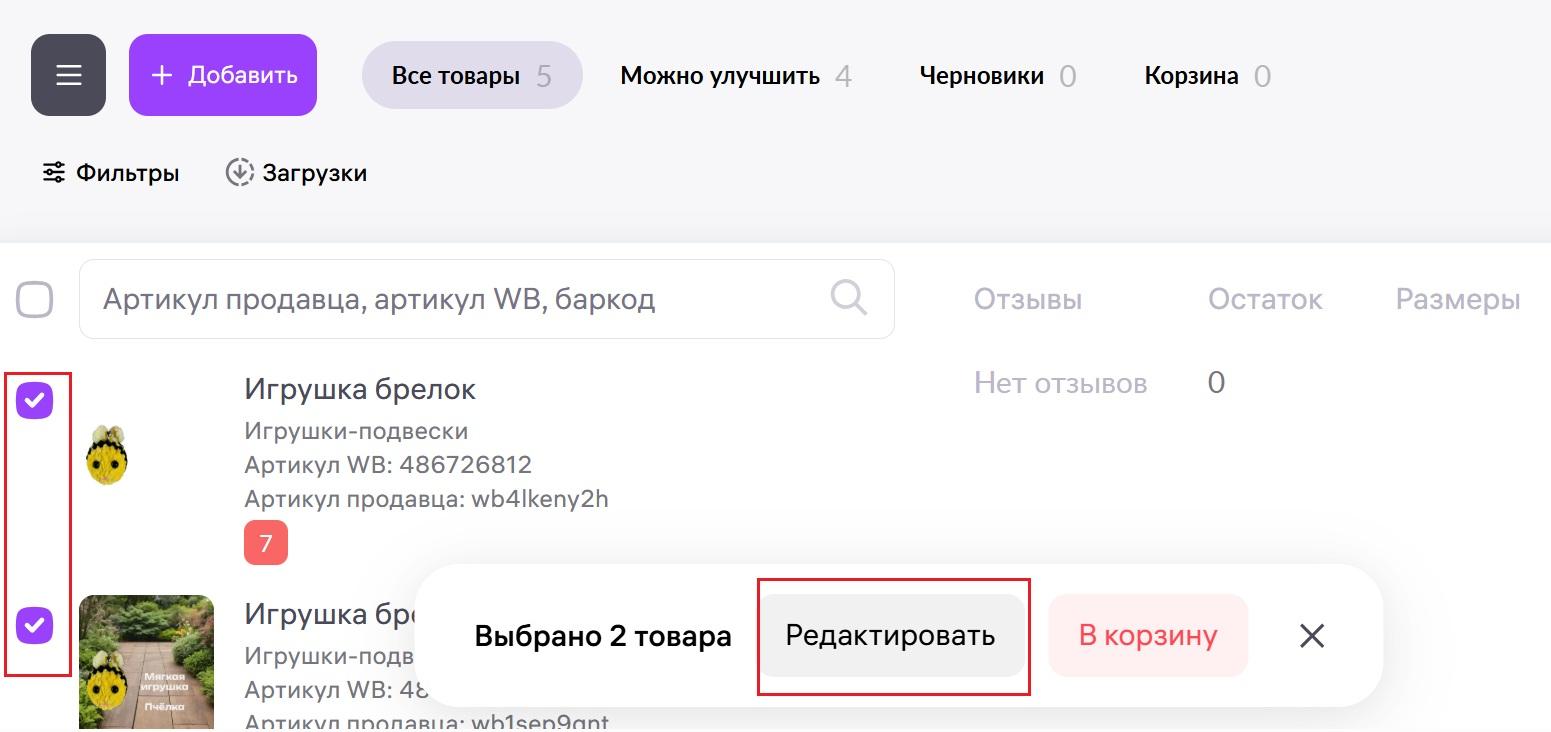Open the first Игрушка брелок title
The image size is (1551, 732).
[360, 389]
